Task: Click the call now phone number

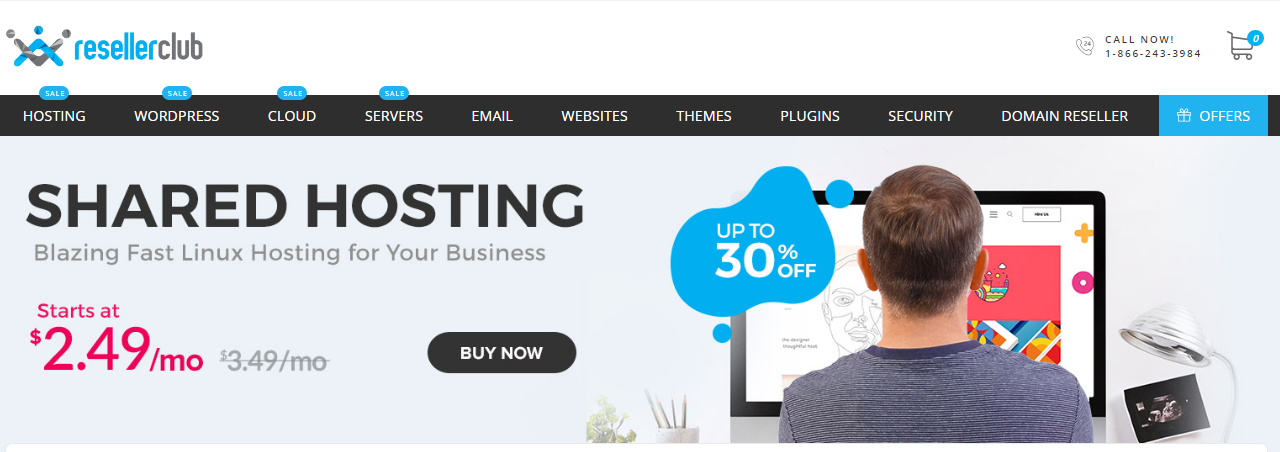Action: (x=1153, y=54)
